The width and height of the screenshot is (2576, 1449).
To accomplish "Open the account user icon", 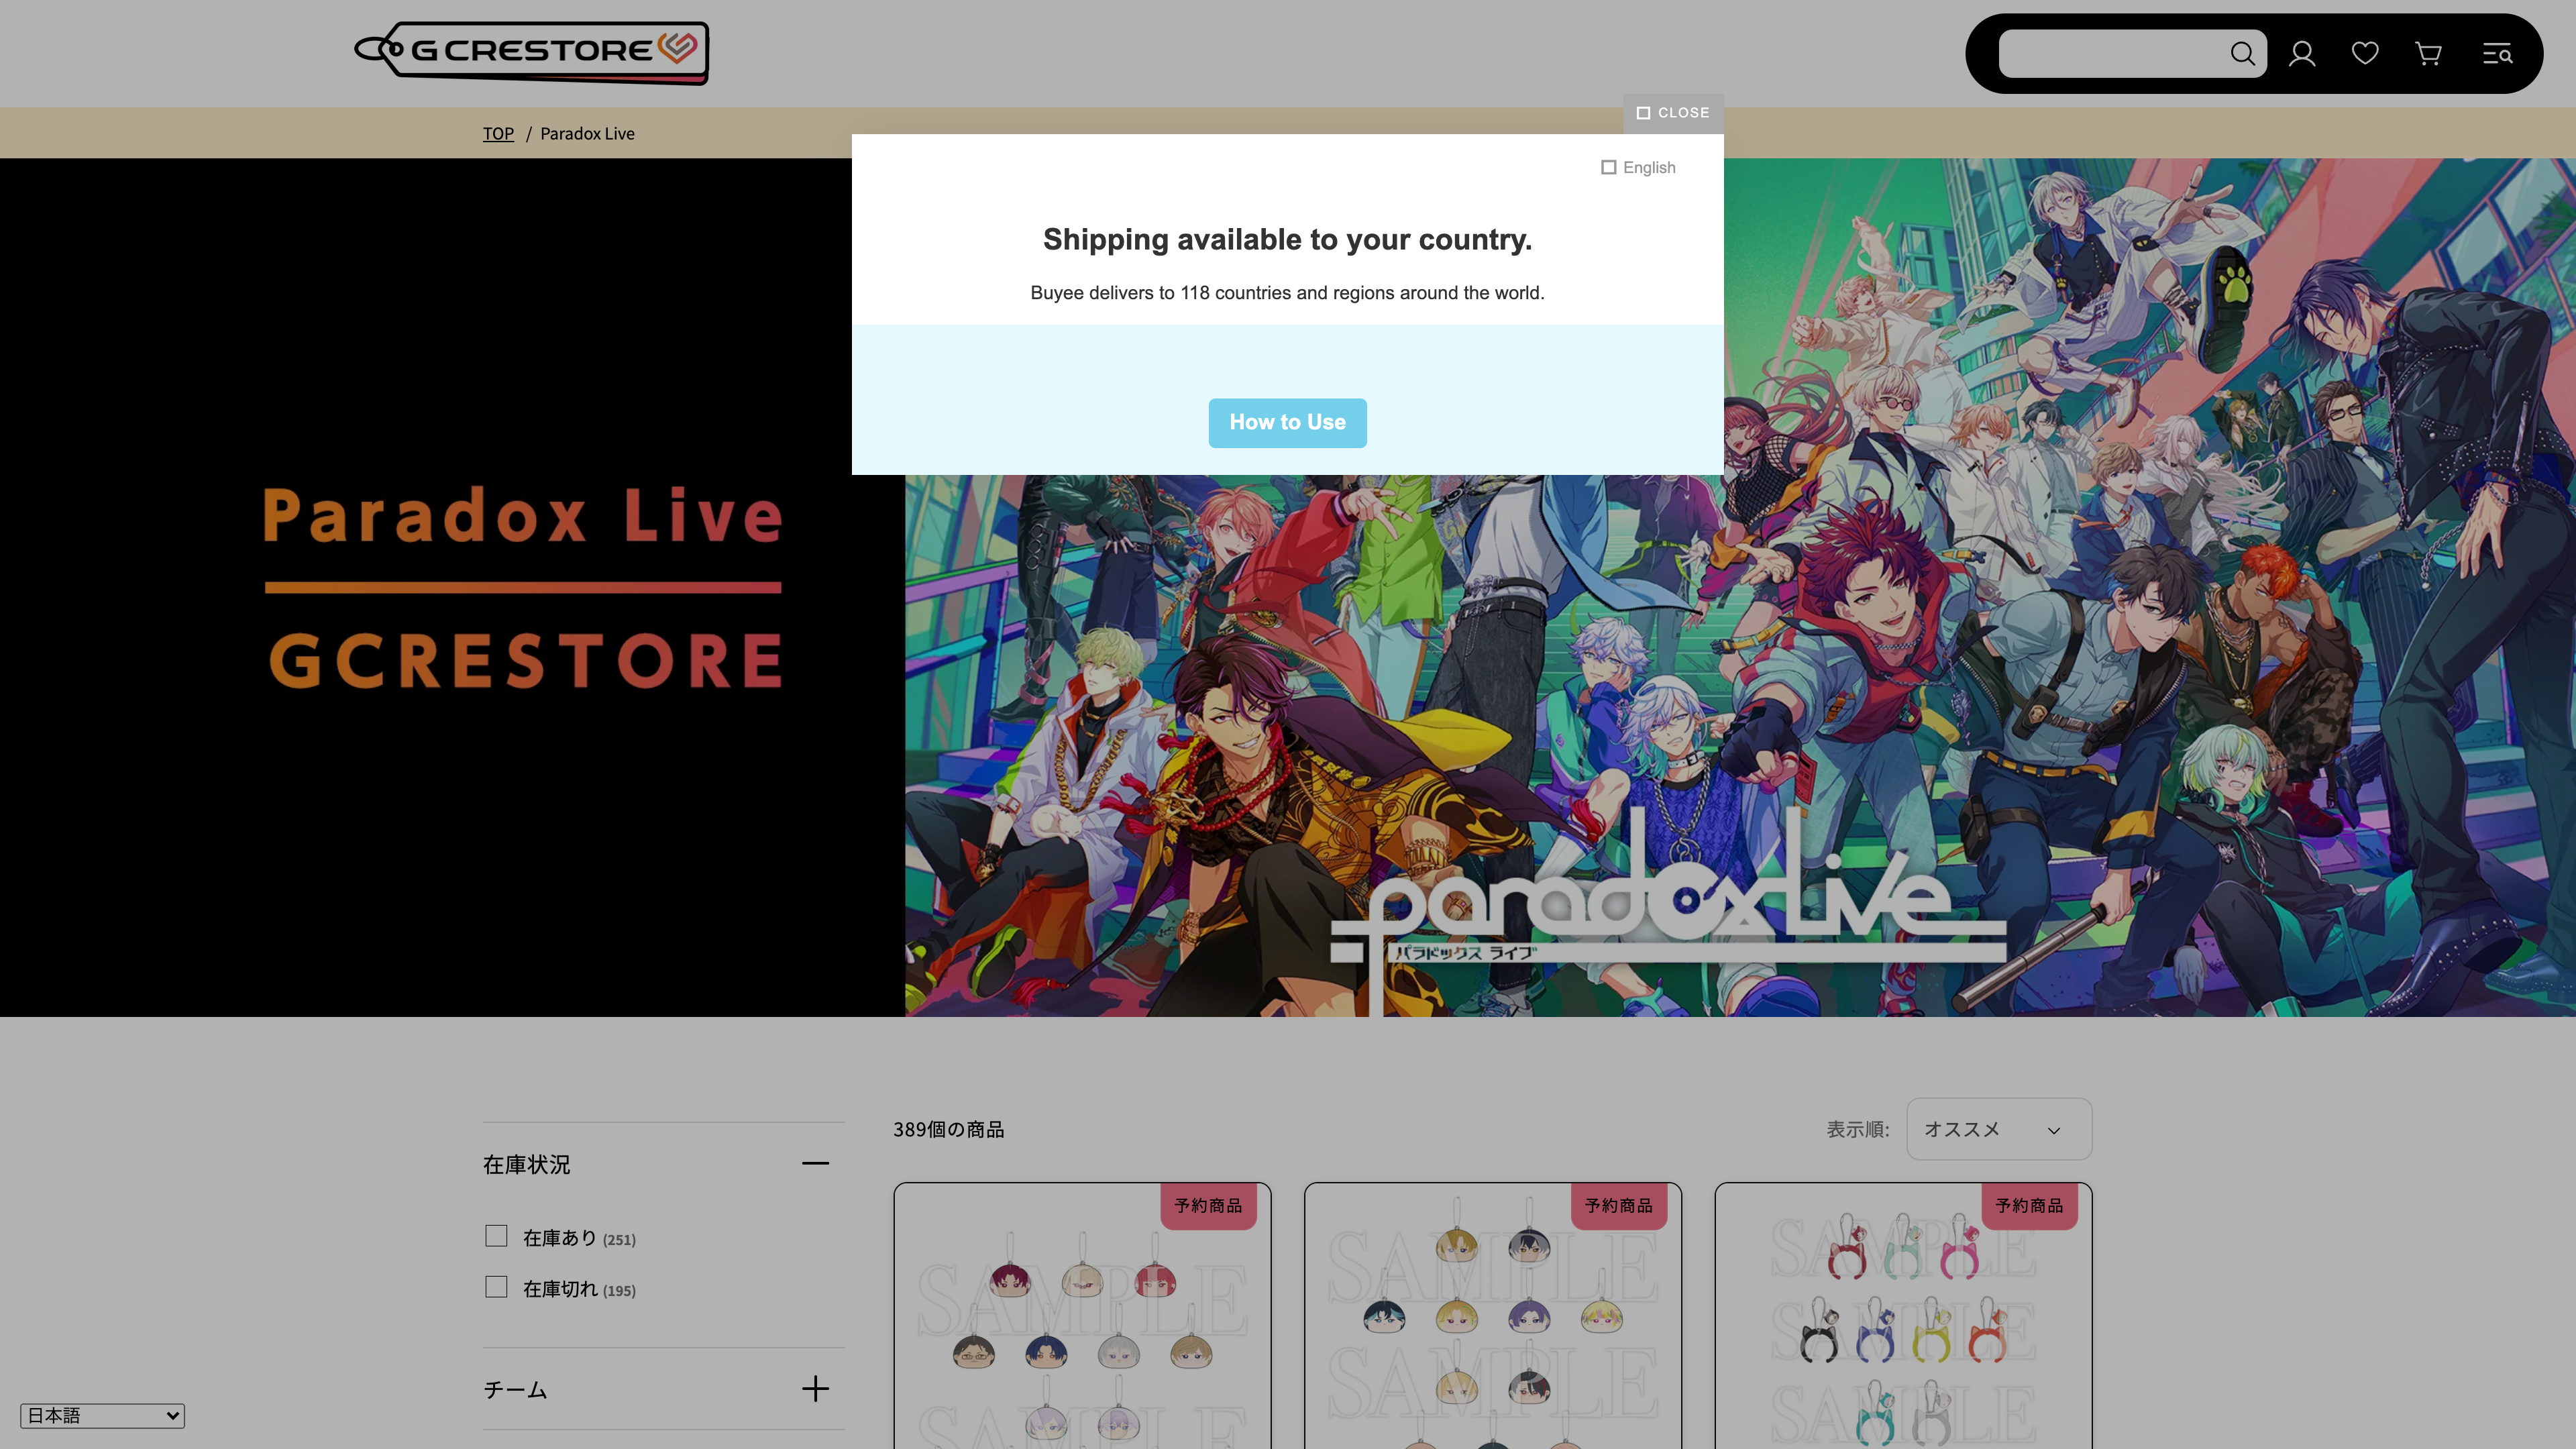I will point(2302,53).
